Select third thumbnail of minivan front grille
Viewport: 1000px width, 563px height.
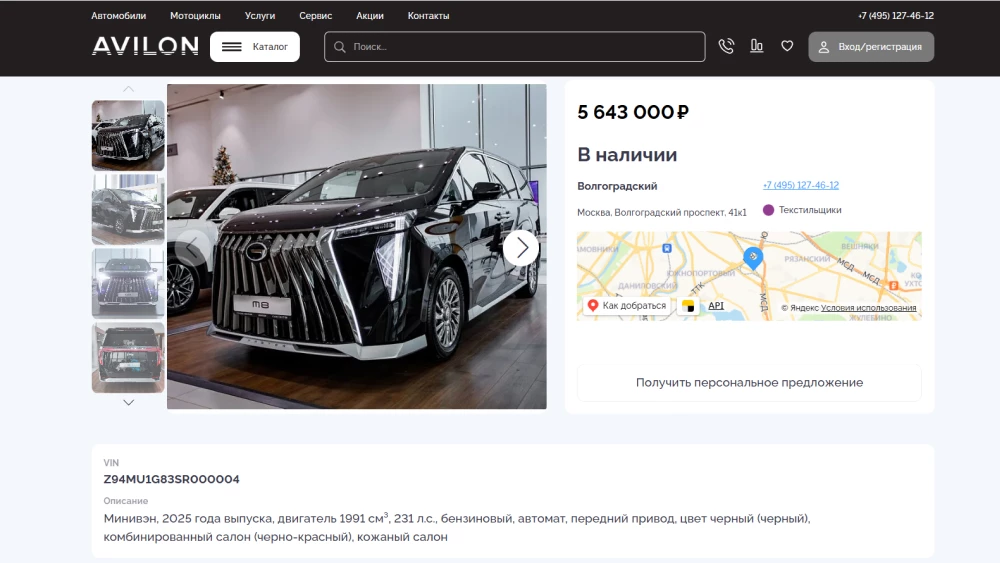(128, 283)
